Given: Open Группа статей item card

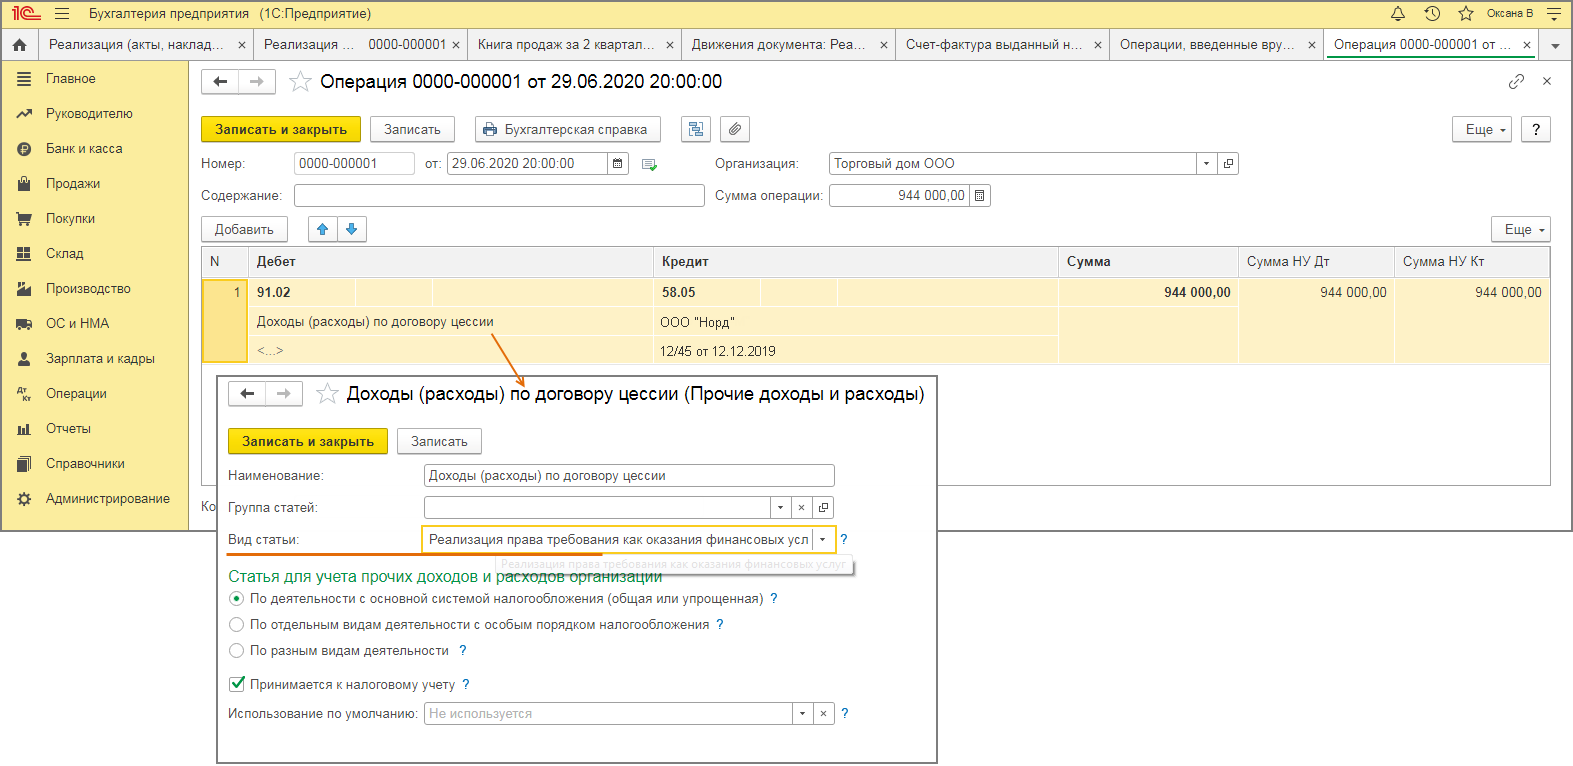Looking at the screenshot, I should click(x=823, y=508).
